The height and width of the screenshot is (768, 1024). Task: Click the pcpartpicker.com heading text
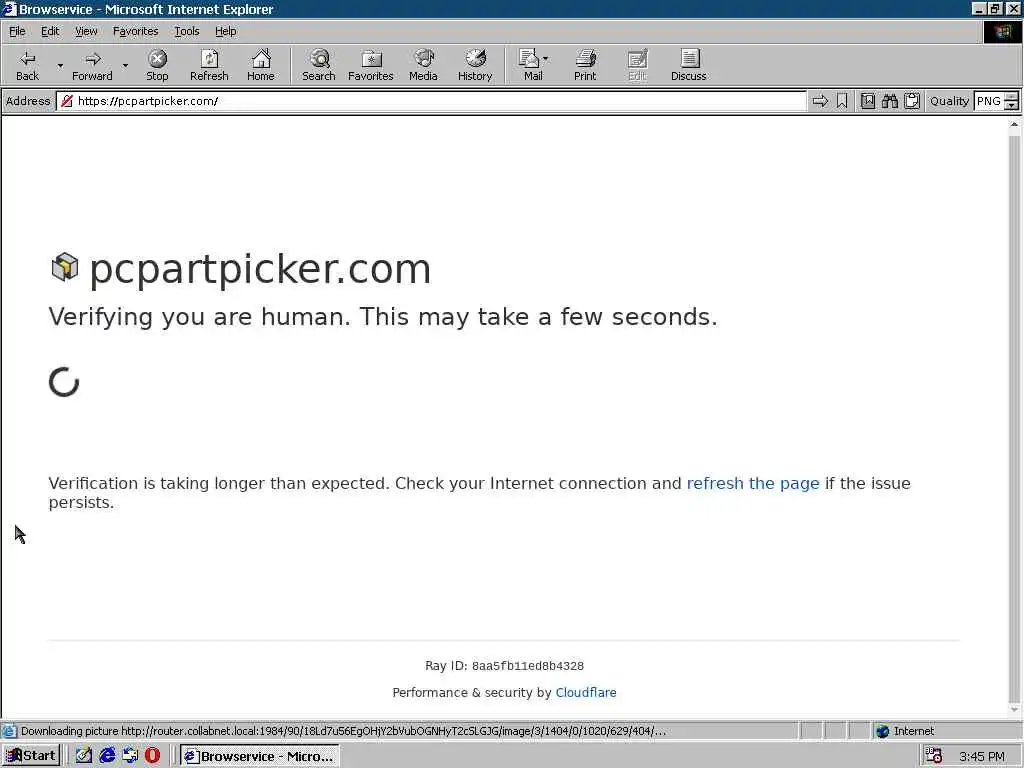tap(260, 268)
